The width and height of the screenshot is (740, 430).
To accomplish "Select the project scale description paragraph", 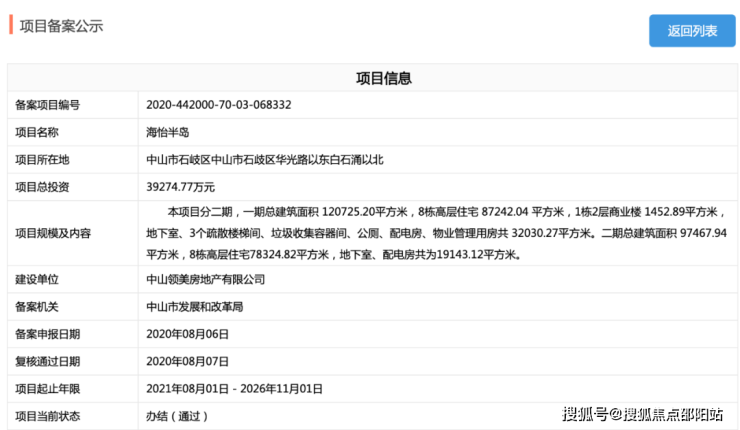I will 437,233.
